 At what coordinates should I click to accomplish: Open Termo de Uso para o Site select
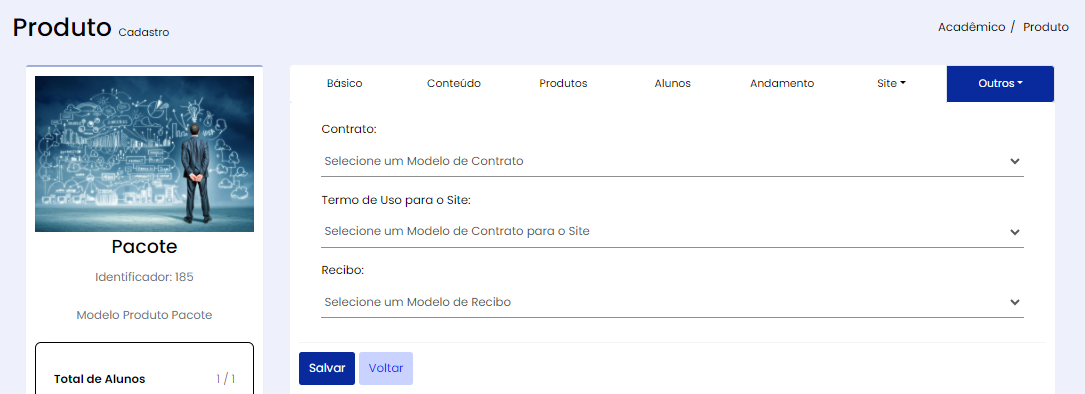[672, 232]
